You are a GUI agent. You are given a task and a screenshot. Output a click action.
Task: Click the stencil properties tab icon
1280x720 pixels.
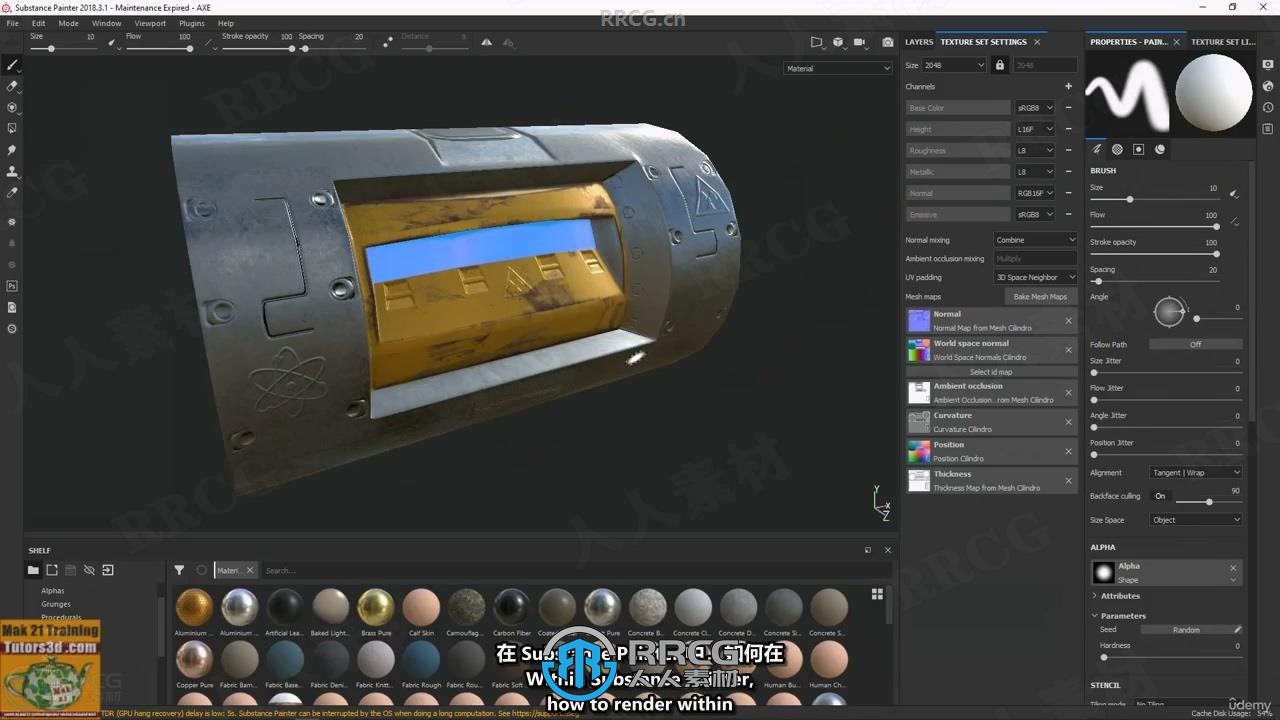click(x=1139, y=149)
